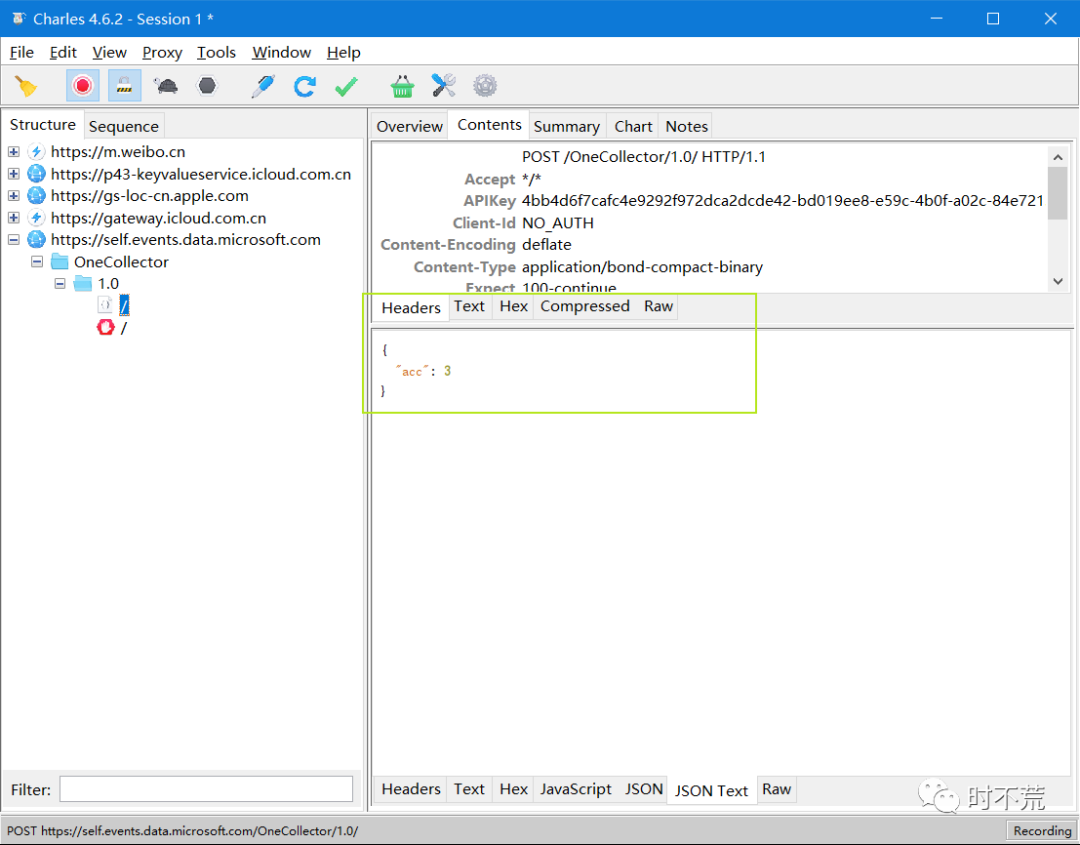This screenshot has width=1080, height=845.
Task: Open the Window menu
Action: [x=281, y=52]
